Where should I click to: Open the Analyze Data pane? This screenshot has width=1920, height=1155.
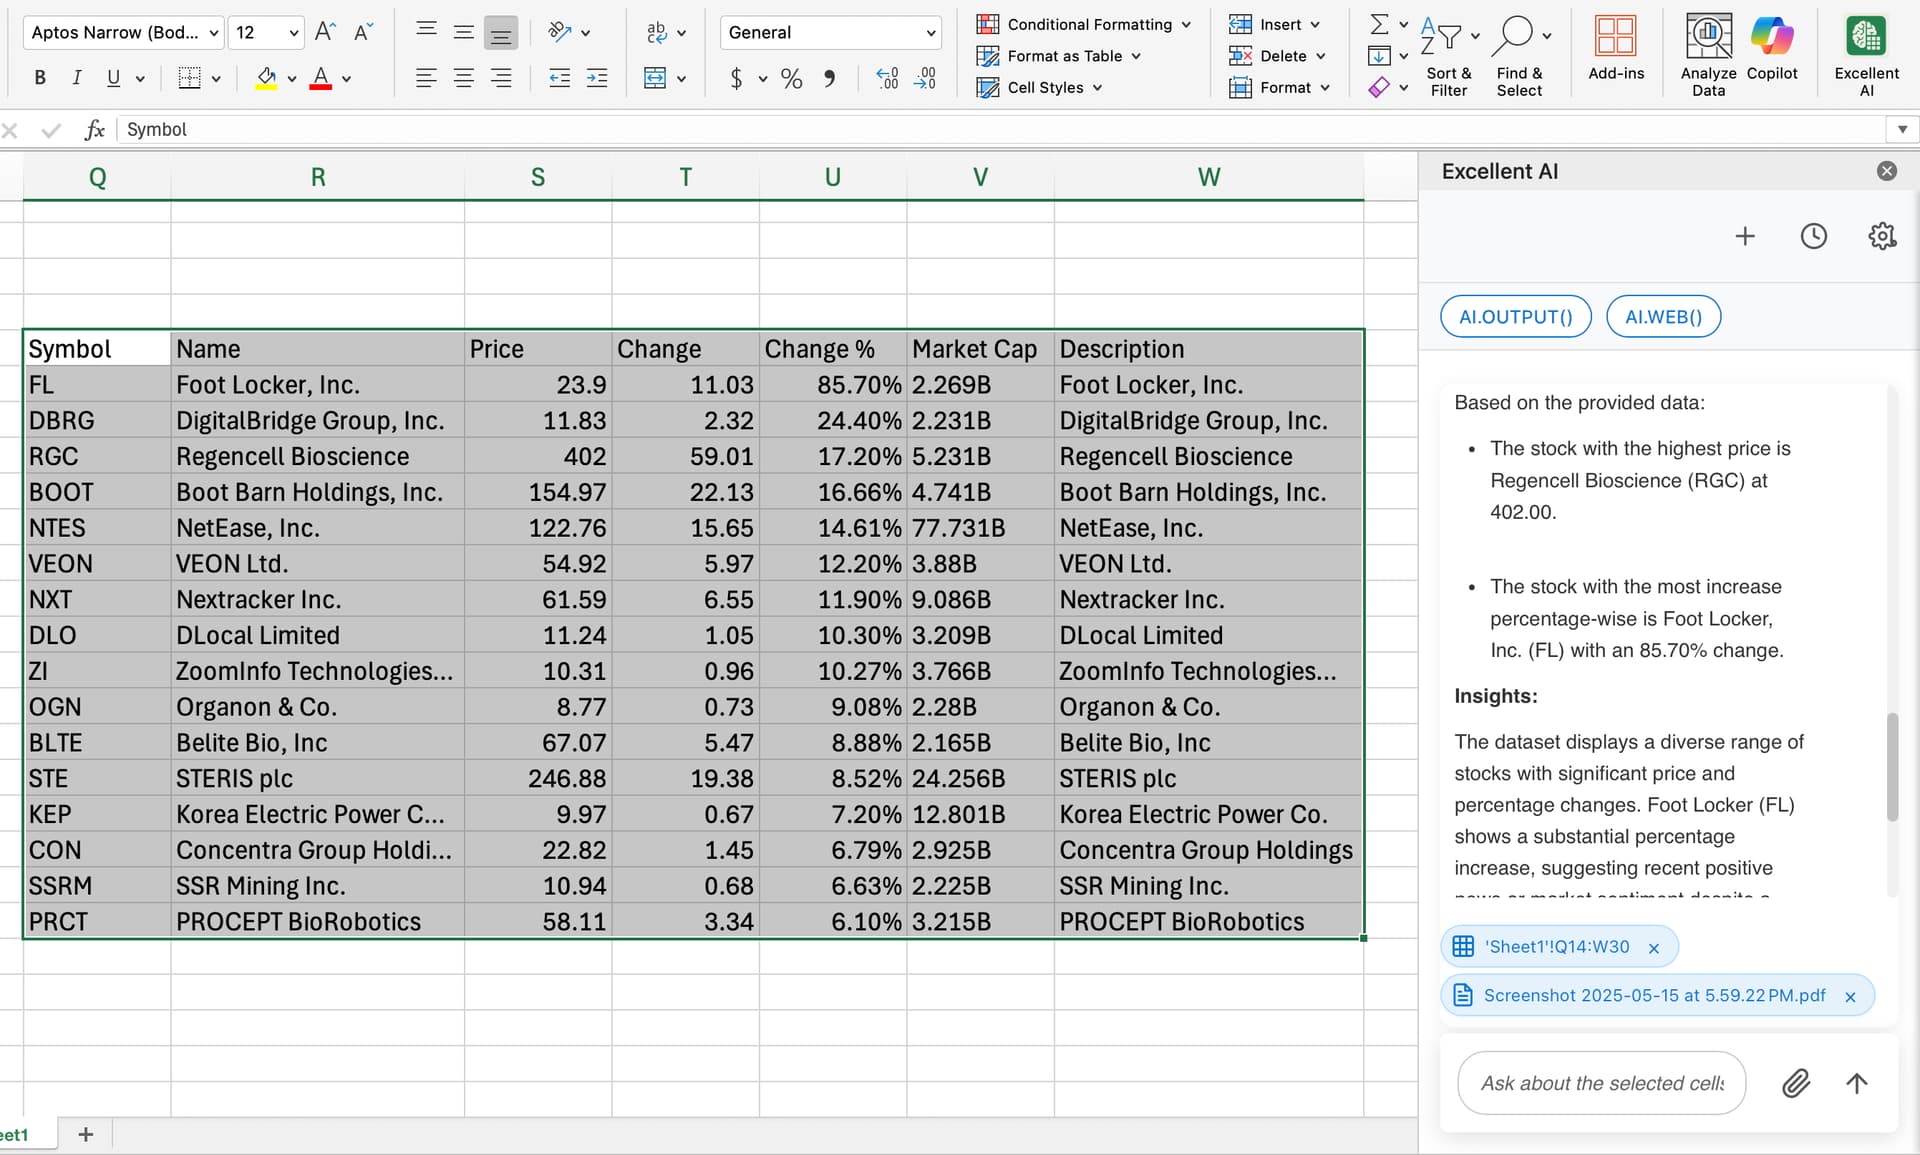[x=1707, y=52]
